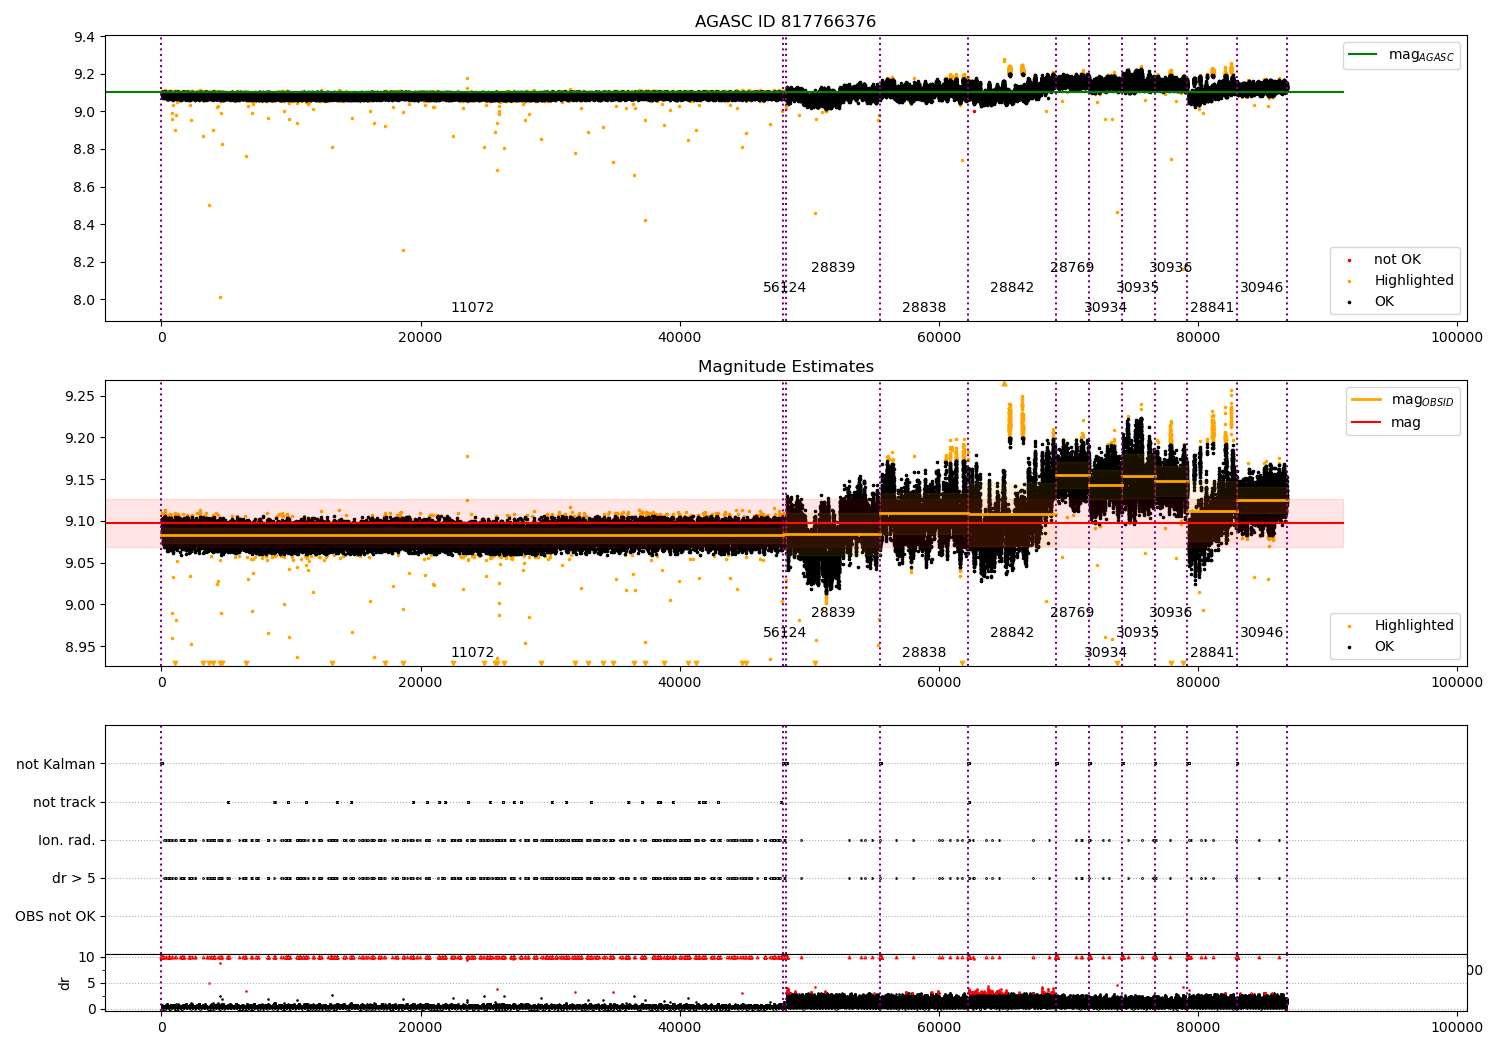Click the 'Ion. rad.' row label
The height and width of the screenshot is (1050, 1500).
(67, 841)
